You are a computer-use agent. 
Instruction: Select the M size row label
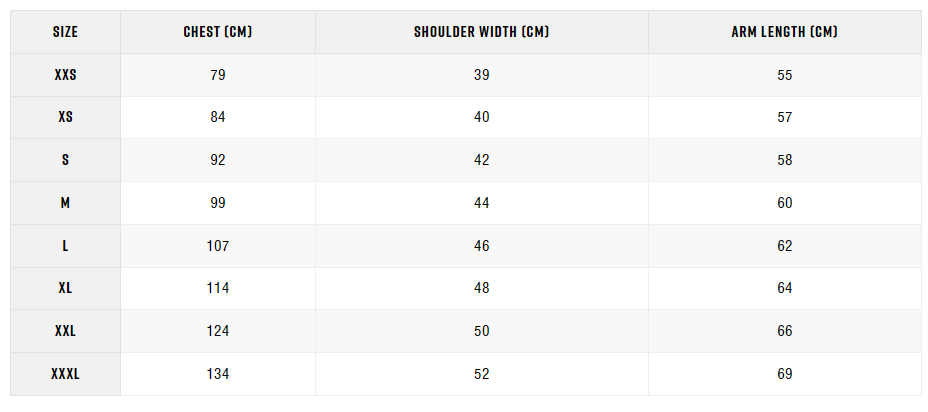pos(65,203)
